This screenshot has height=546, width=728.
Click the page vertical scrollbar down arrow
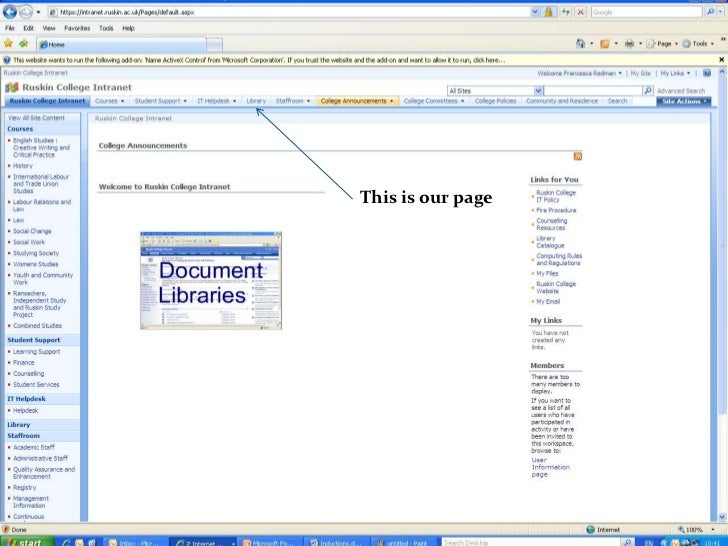722,516
